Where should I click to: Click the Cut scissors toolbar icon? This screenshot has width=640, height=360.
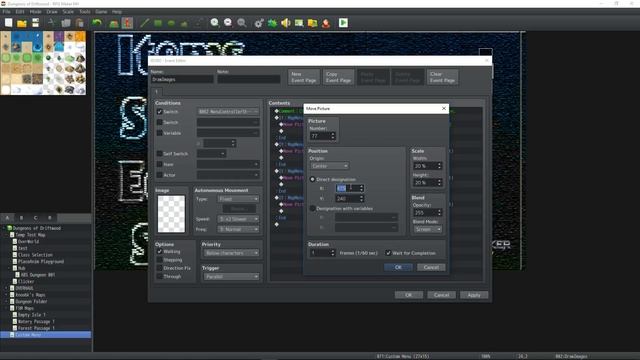(x=52, y=23)
